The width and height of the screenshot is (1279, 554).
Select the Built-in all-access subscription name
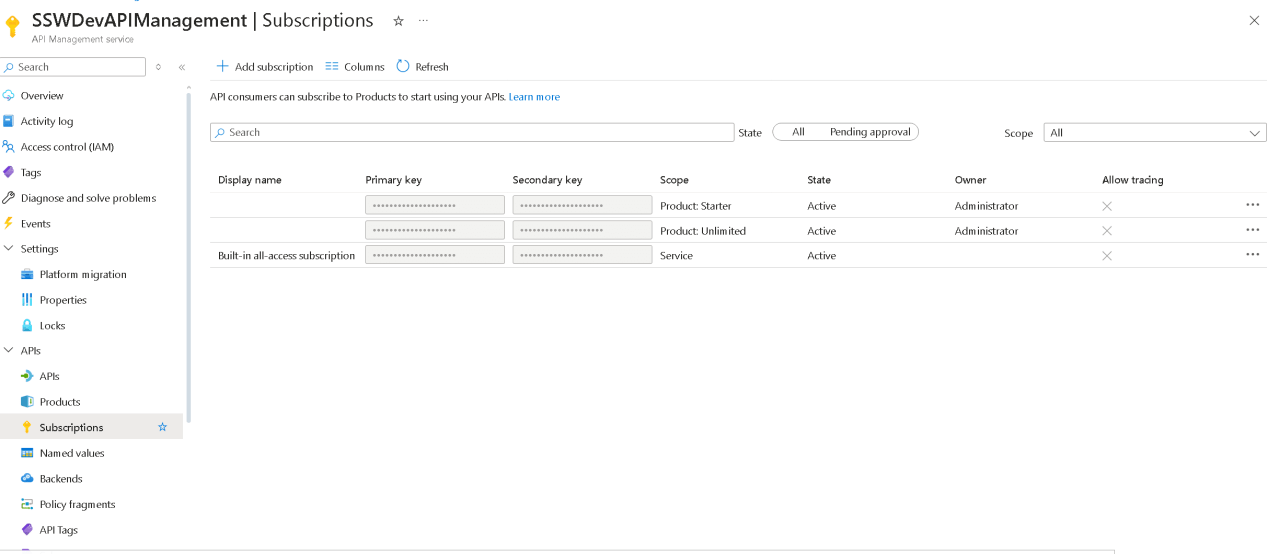tap(286, 256)
